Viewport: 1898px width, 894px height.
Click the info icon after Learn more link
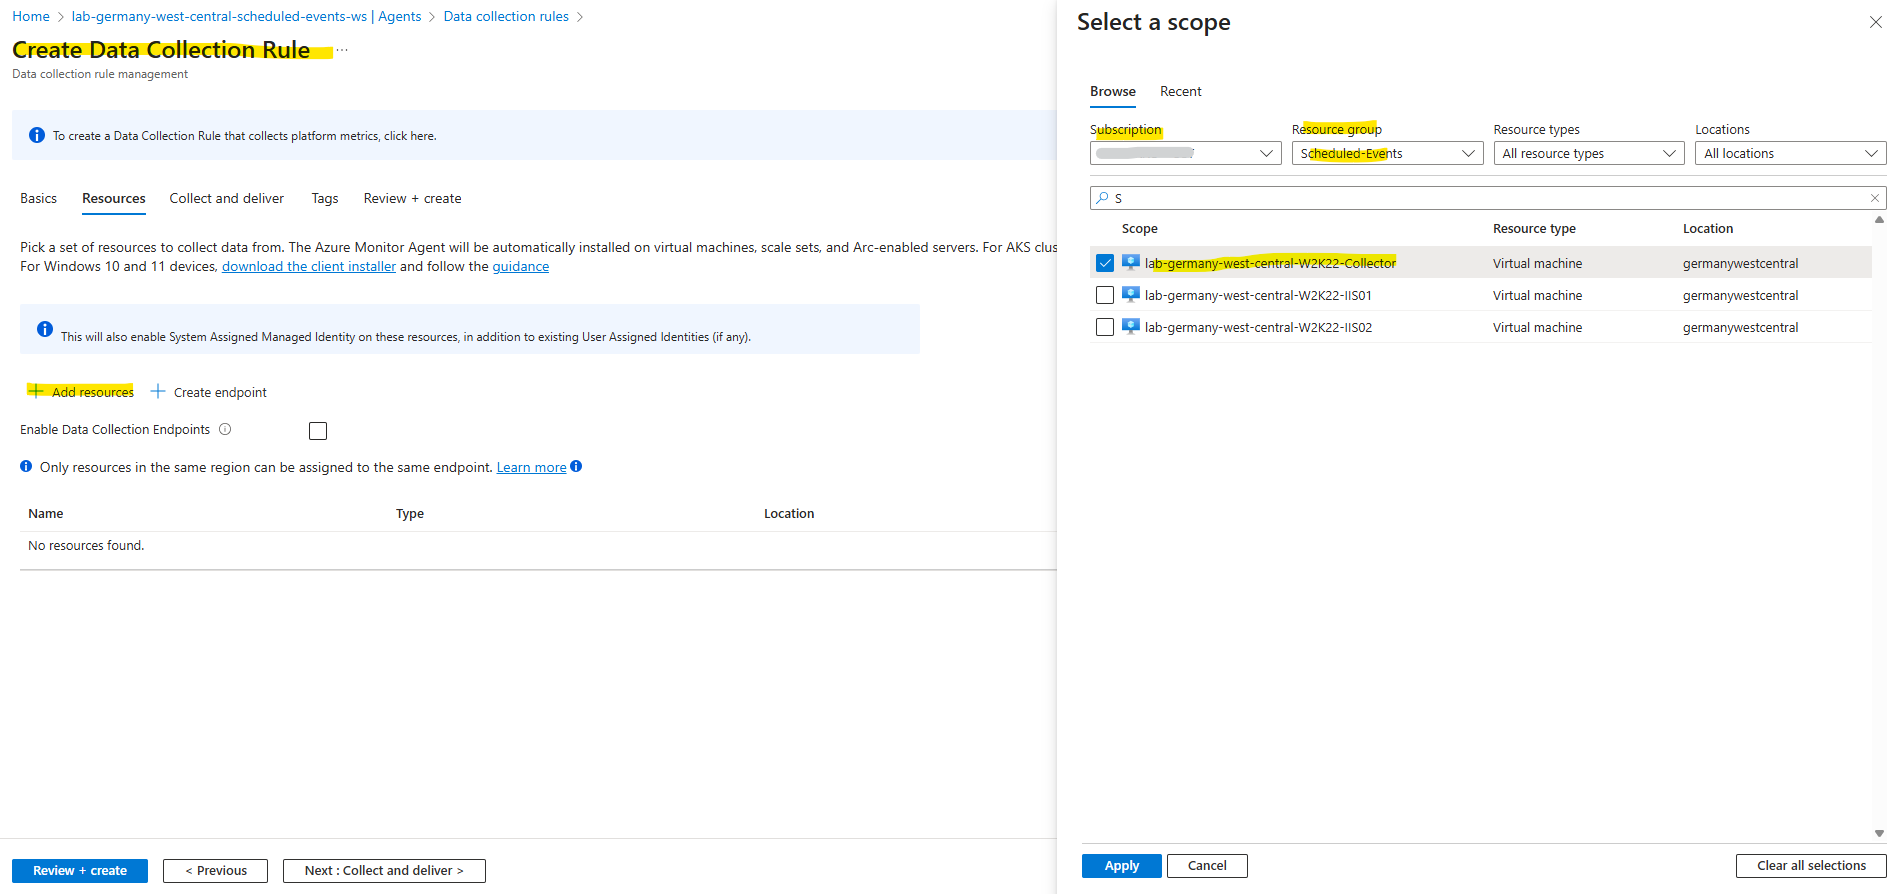tap(576, 466)
